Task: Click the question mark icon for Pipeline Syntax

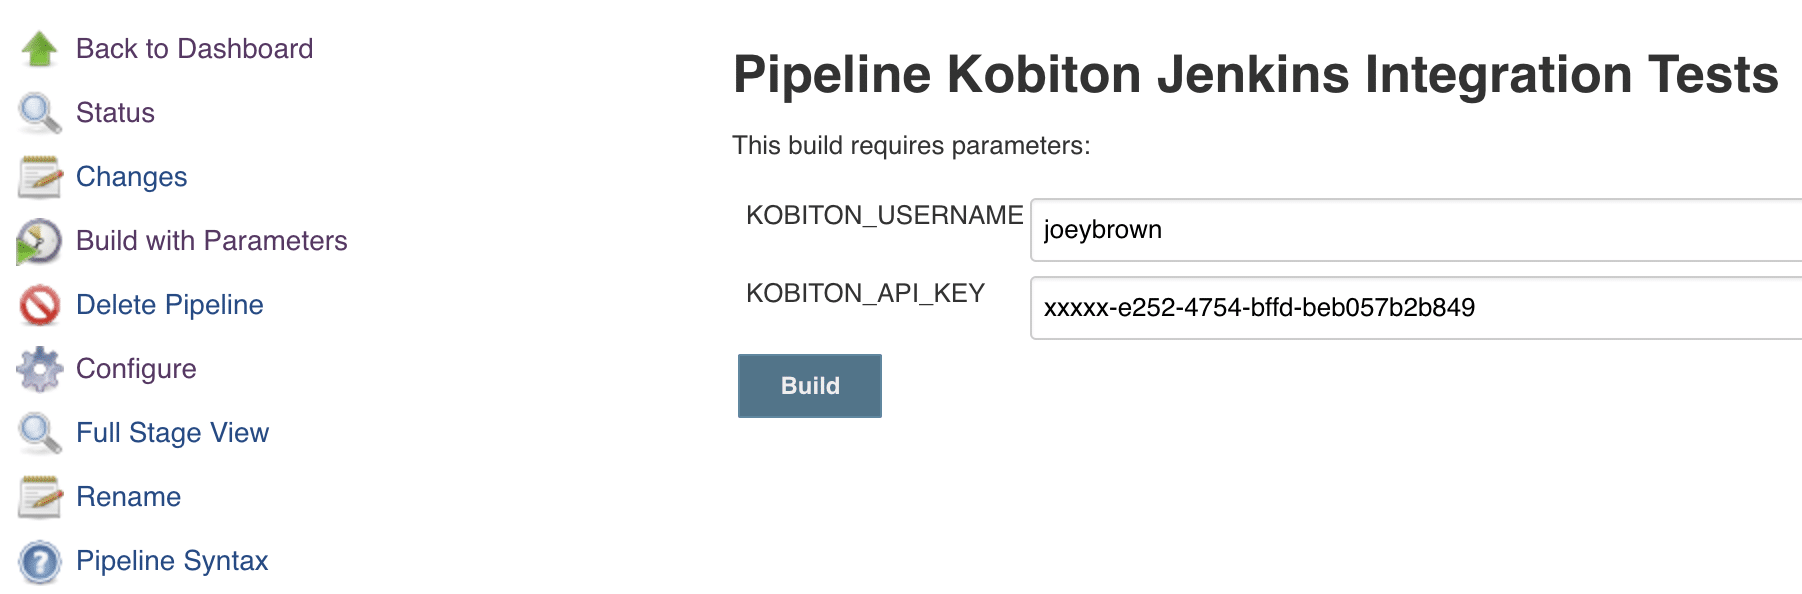Action: click(40, 561)
